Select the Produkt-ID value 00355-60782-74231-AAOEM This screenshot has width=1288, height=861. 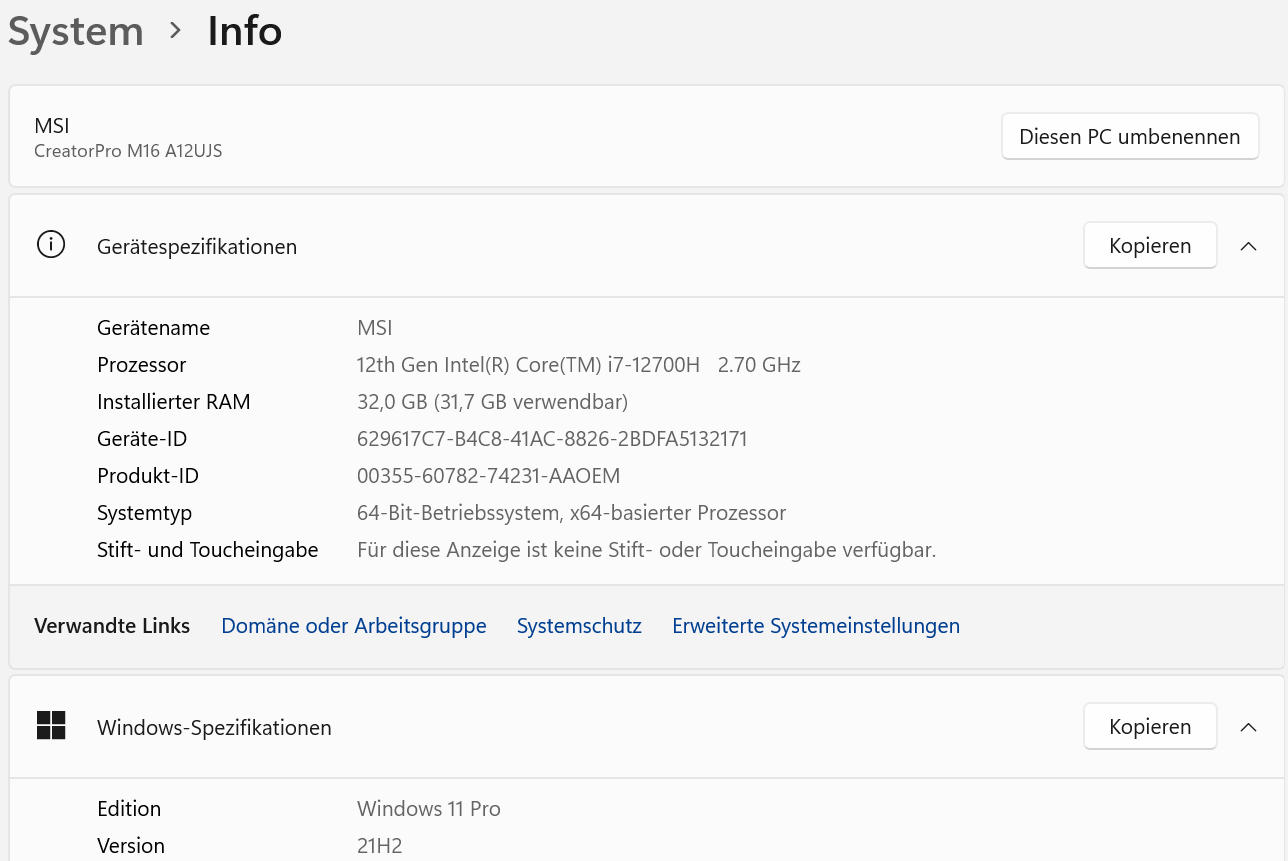click(x=489, y=476)
